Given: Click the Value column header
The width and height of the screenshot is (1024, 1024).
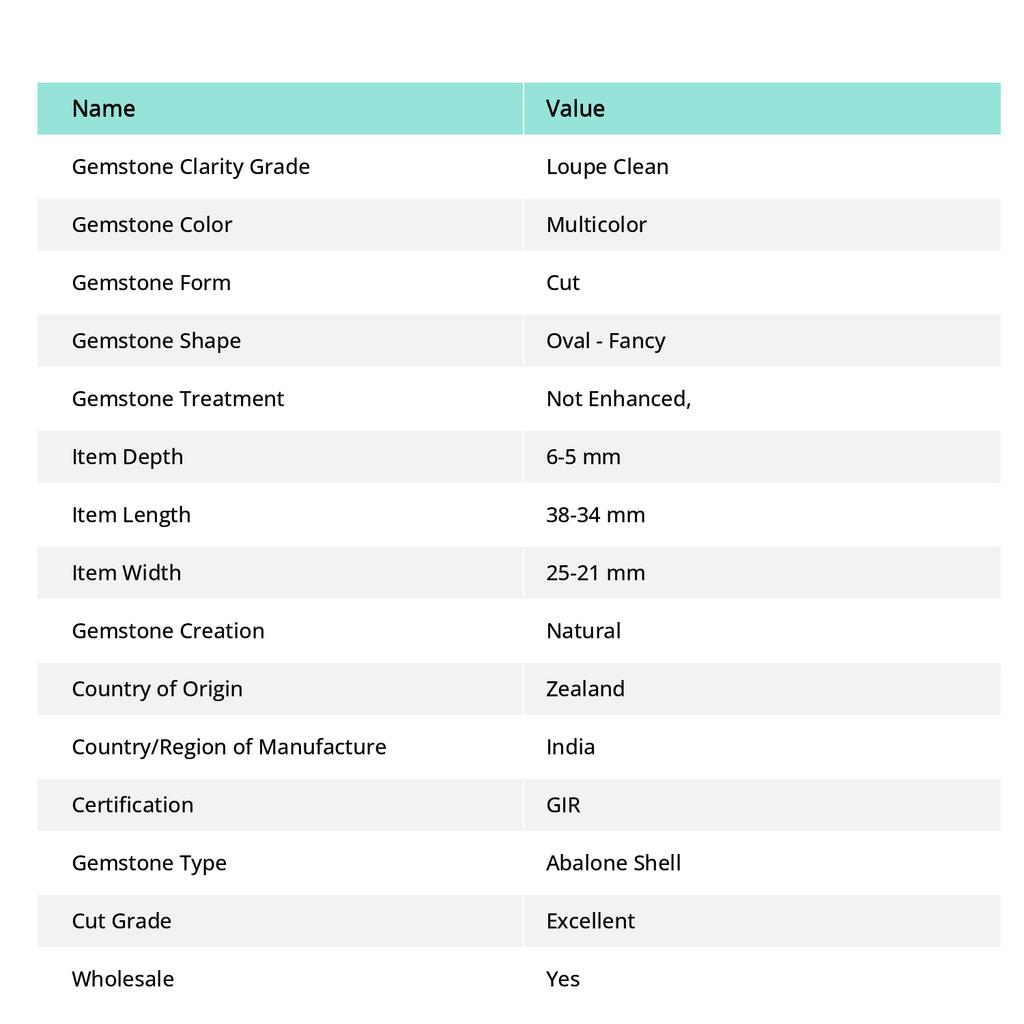Looking at the screenshot, I should [575, 108].
